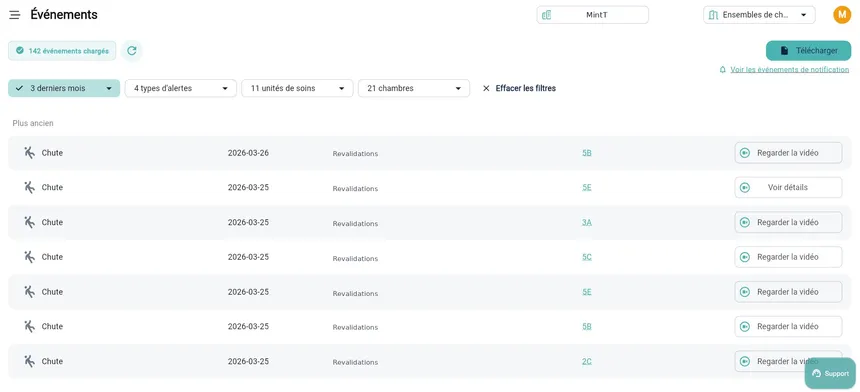
Task: Click the Événements page title
Action: 64,15
